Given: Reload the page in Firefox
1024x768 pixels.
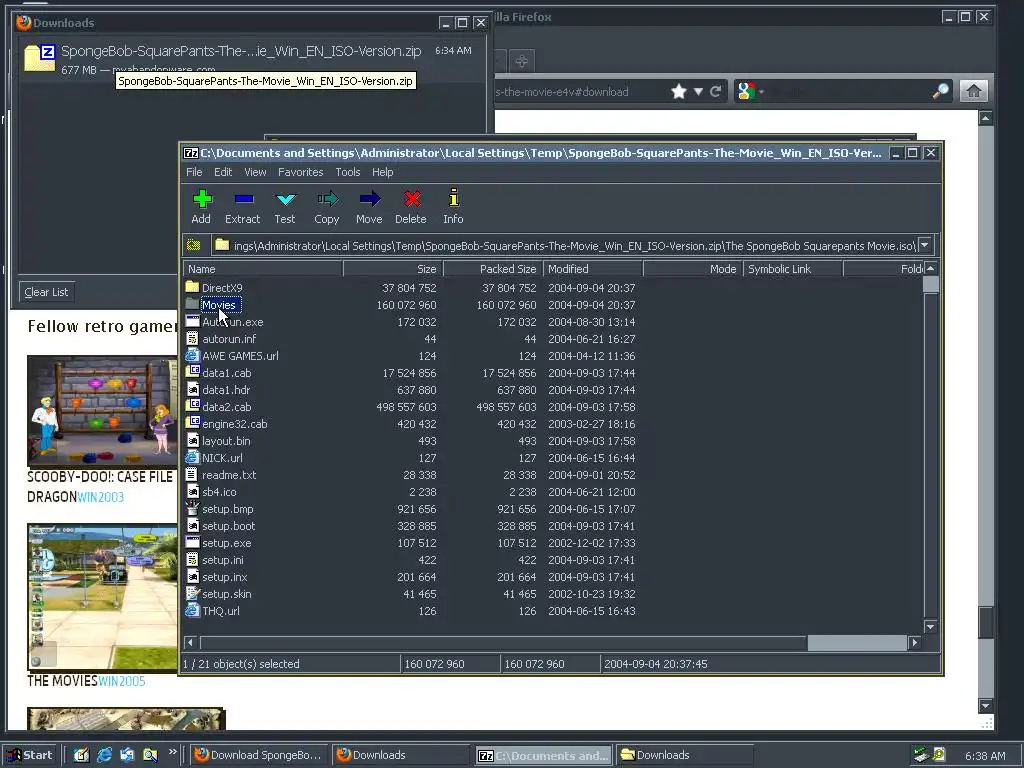Looking at the screenshot, I should (716, 91).
